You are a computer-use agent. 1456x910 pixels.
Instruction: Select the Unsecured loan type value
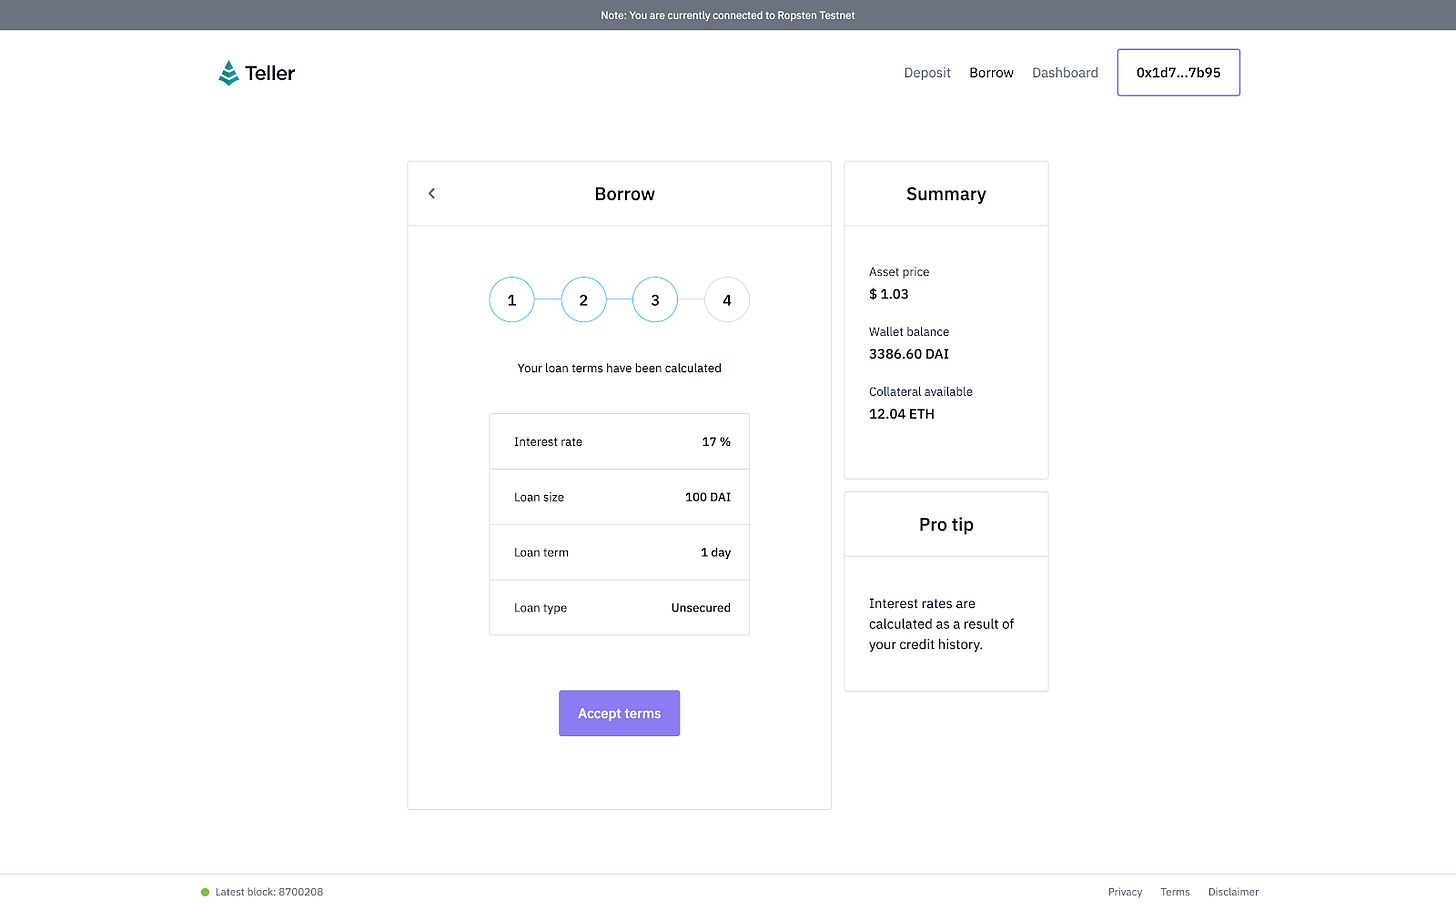pyautogui.click(x=701, y=608)
